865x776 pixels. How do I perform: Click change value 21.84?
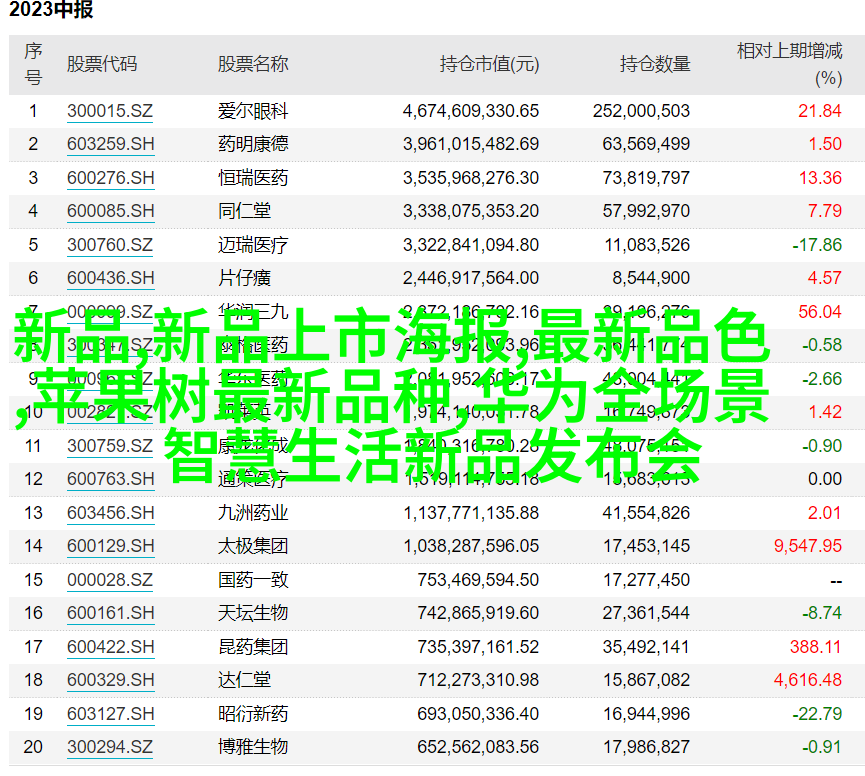tap(820, 111)
